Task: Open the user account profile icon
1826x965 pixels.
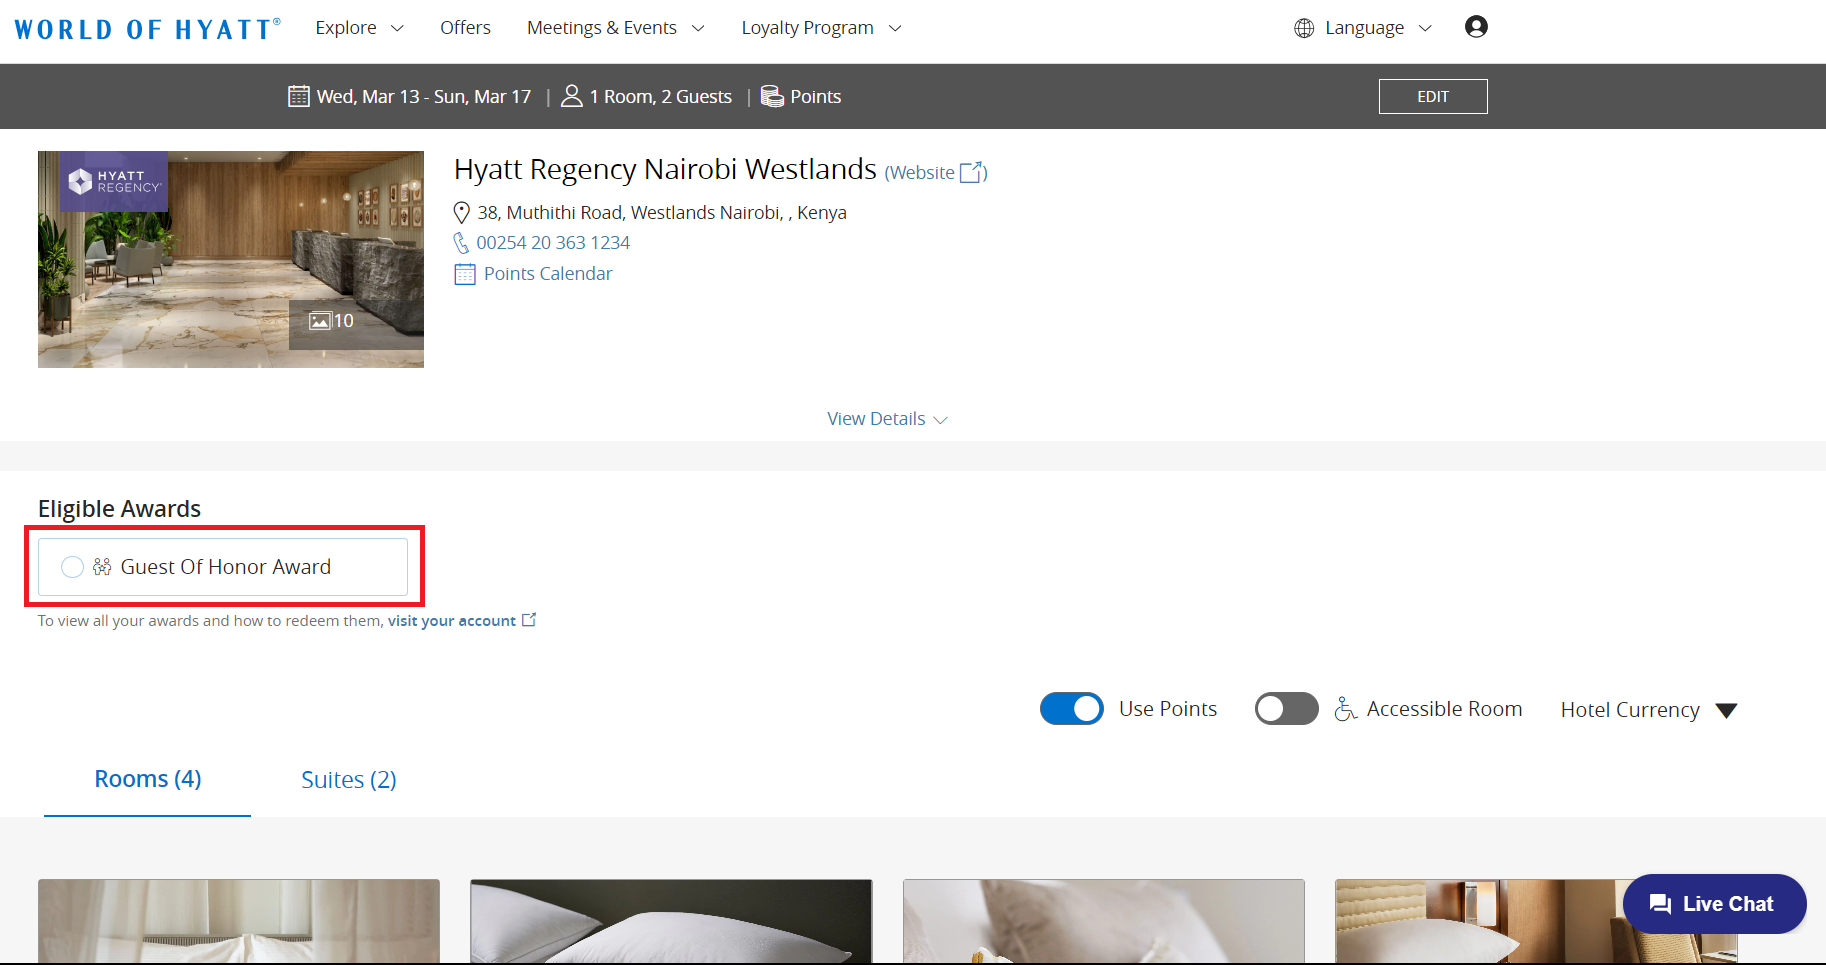Action: point(1476,27)
